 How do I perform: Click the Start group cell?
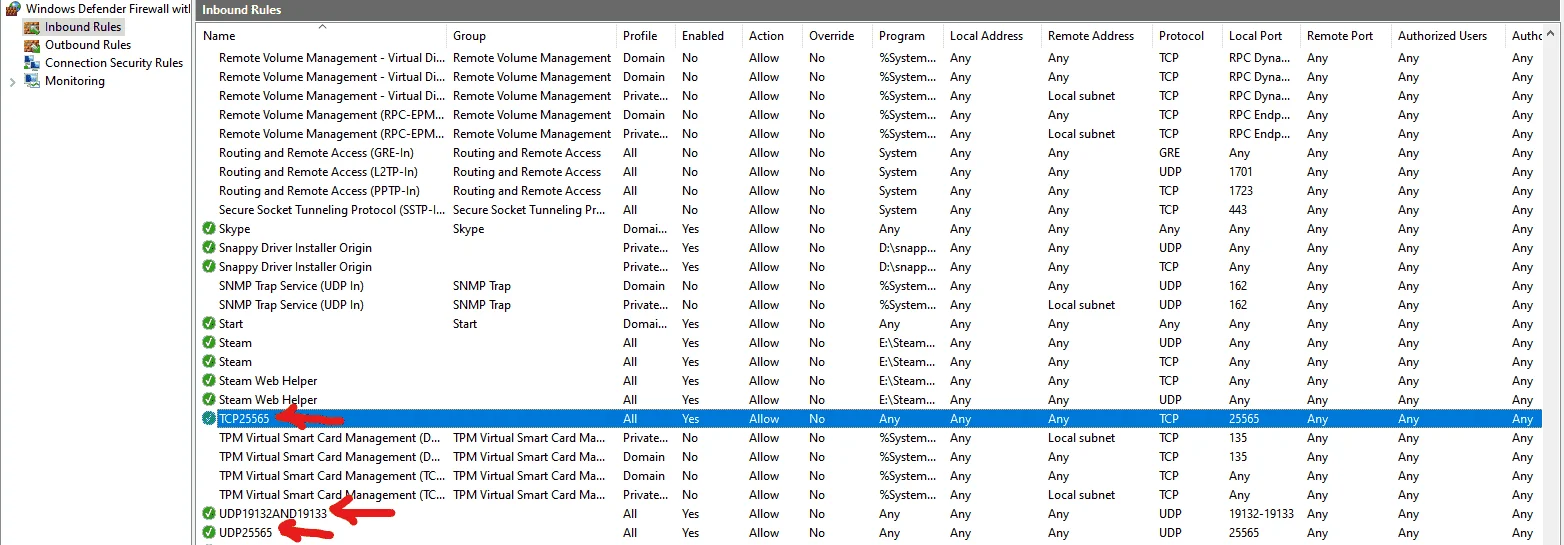click(x=465, y=324)
